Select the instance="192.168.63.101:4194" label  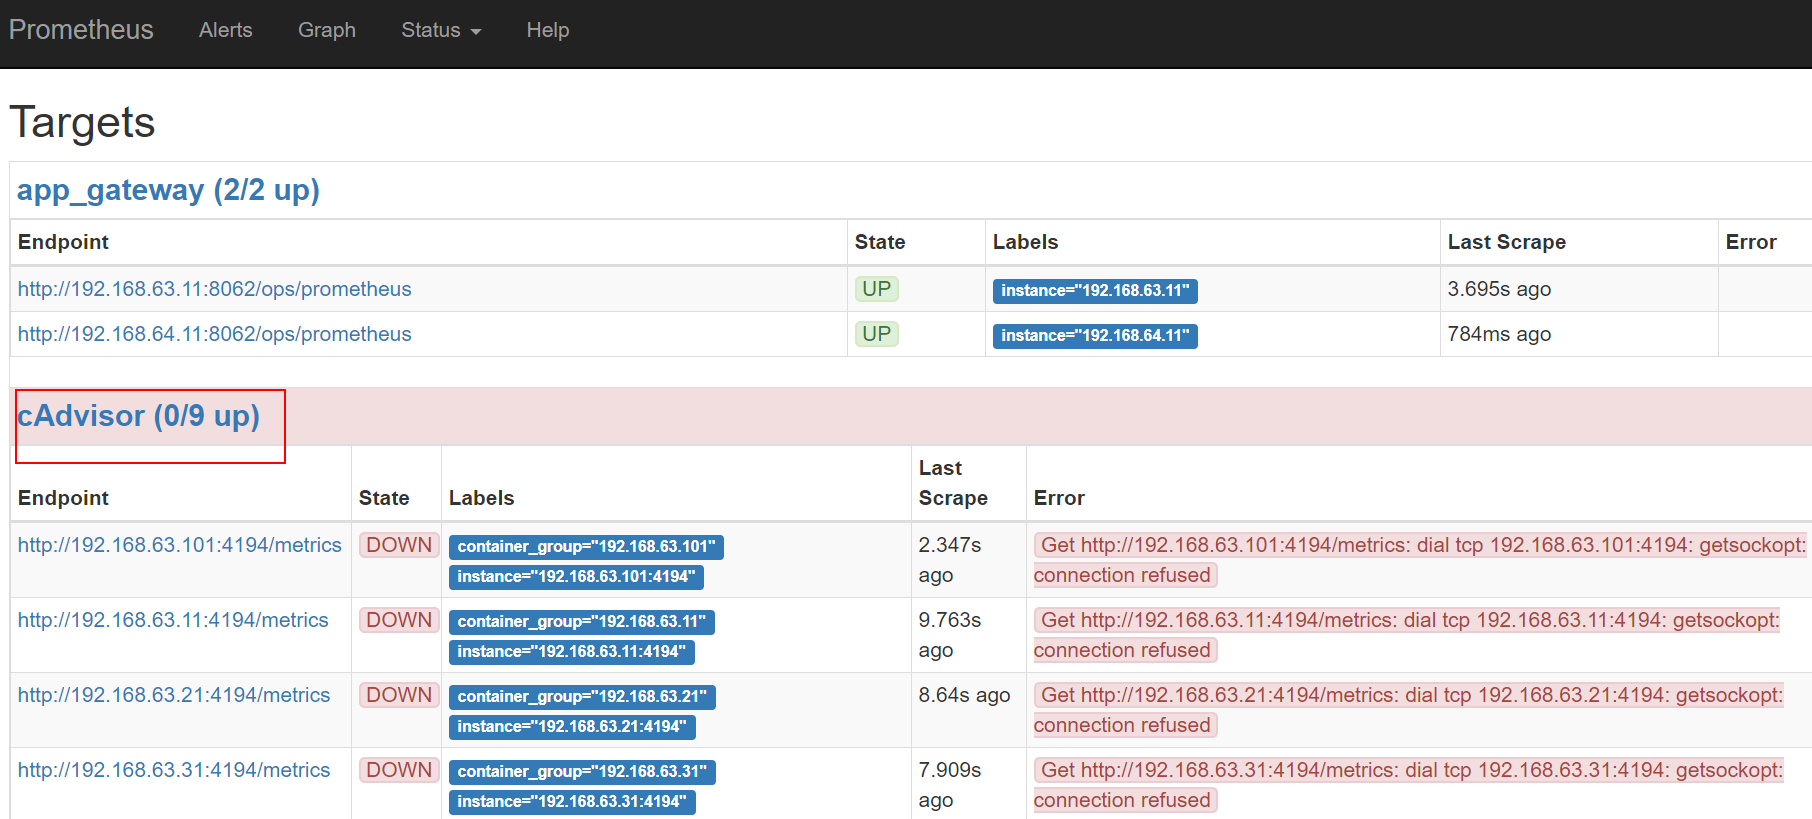pos(576,577)
